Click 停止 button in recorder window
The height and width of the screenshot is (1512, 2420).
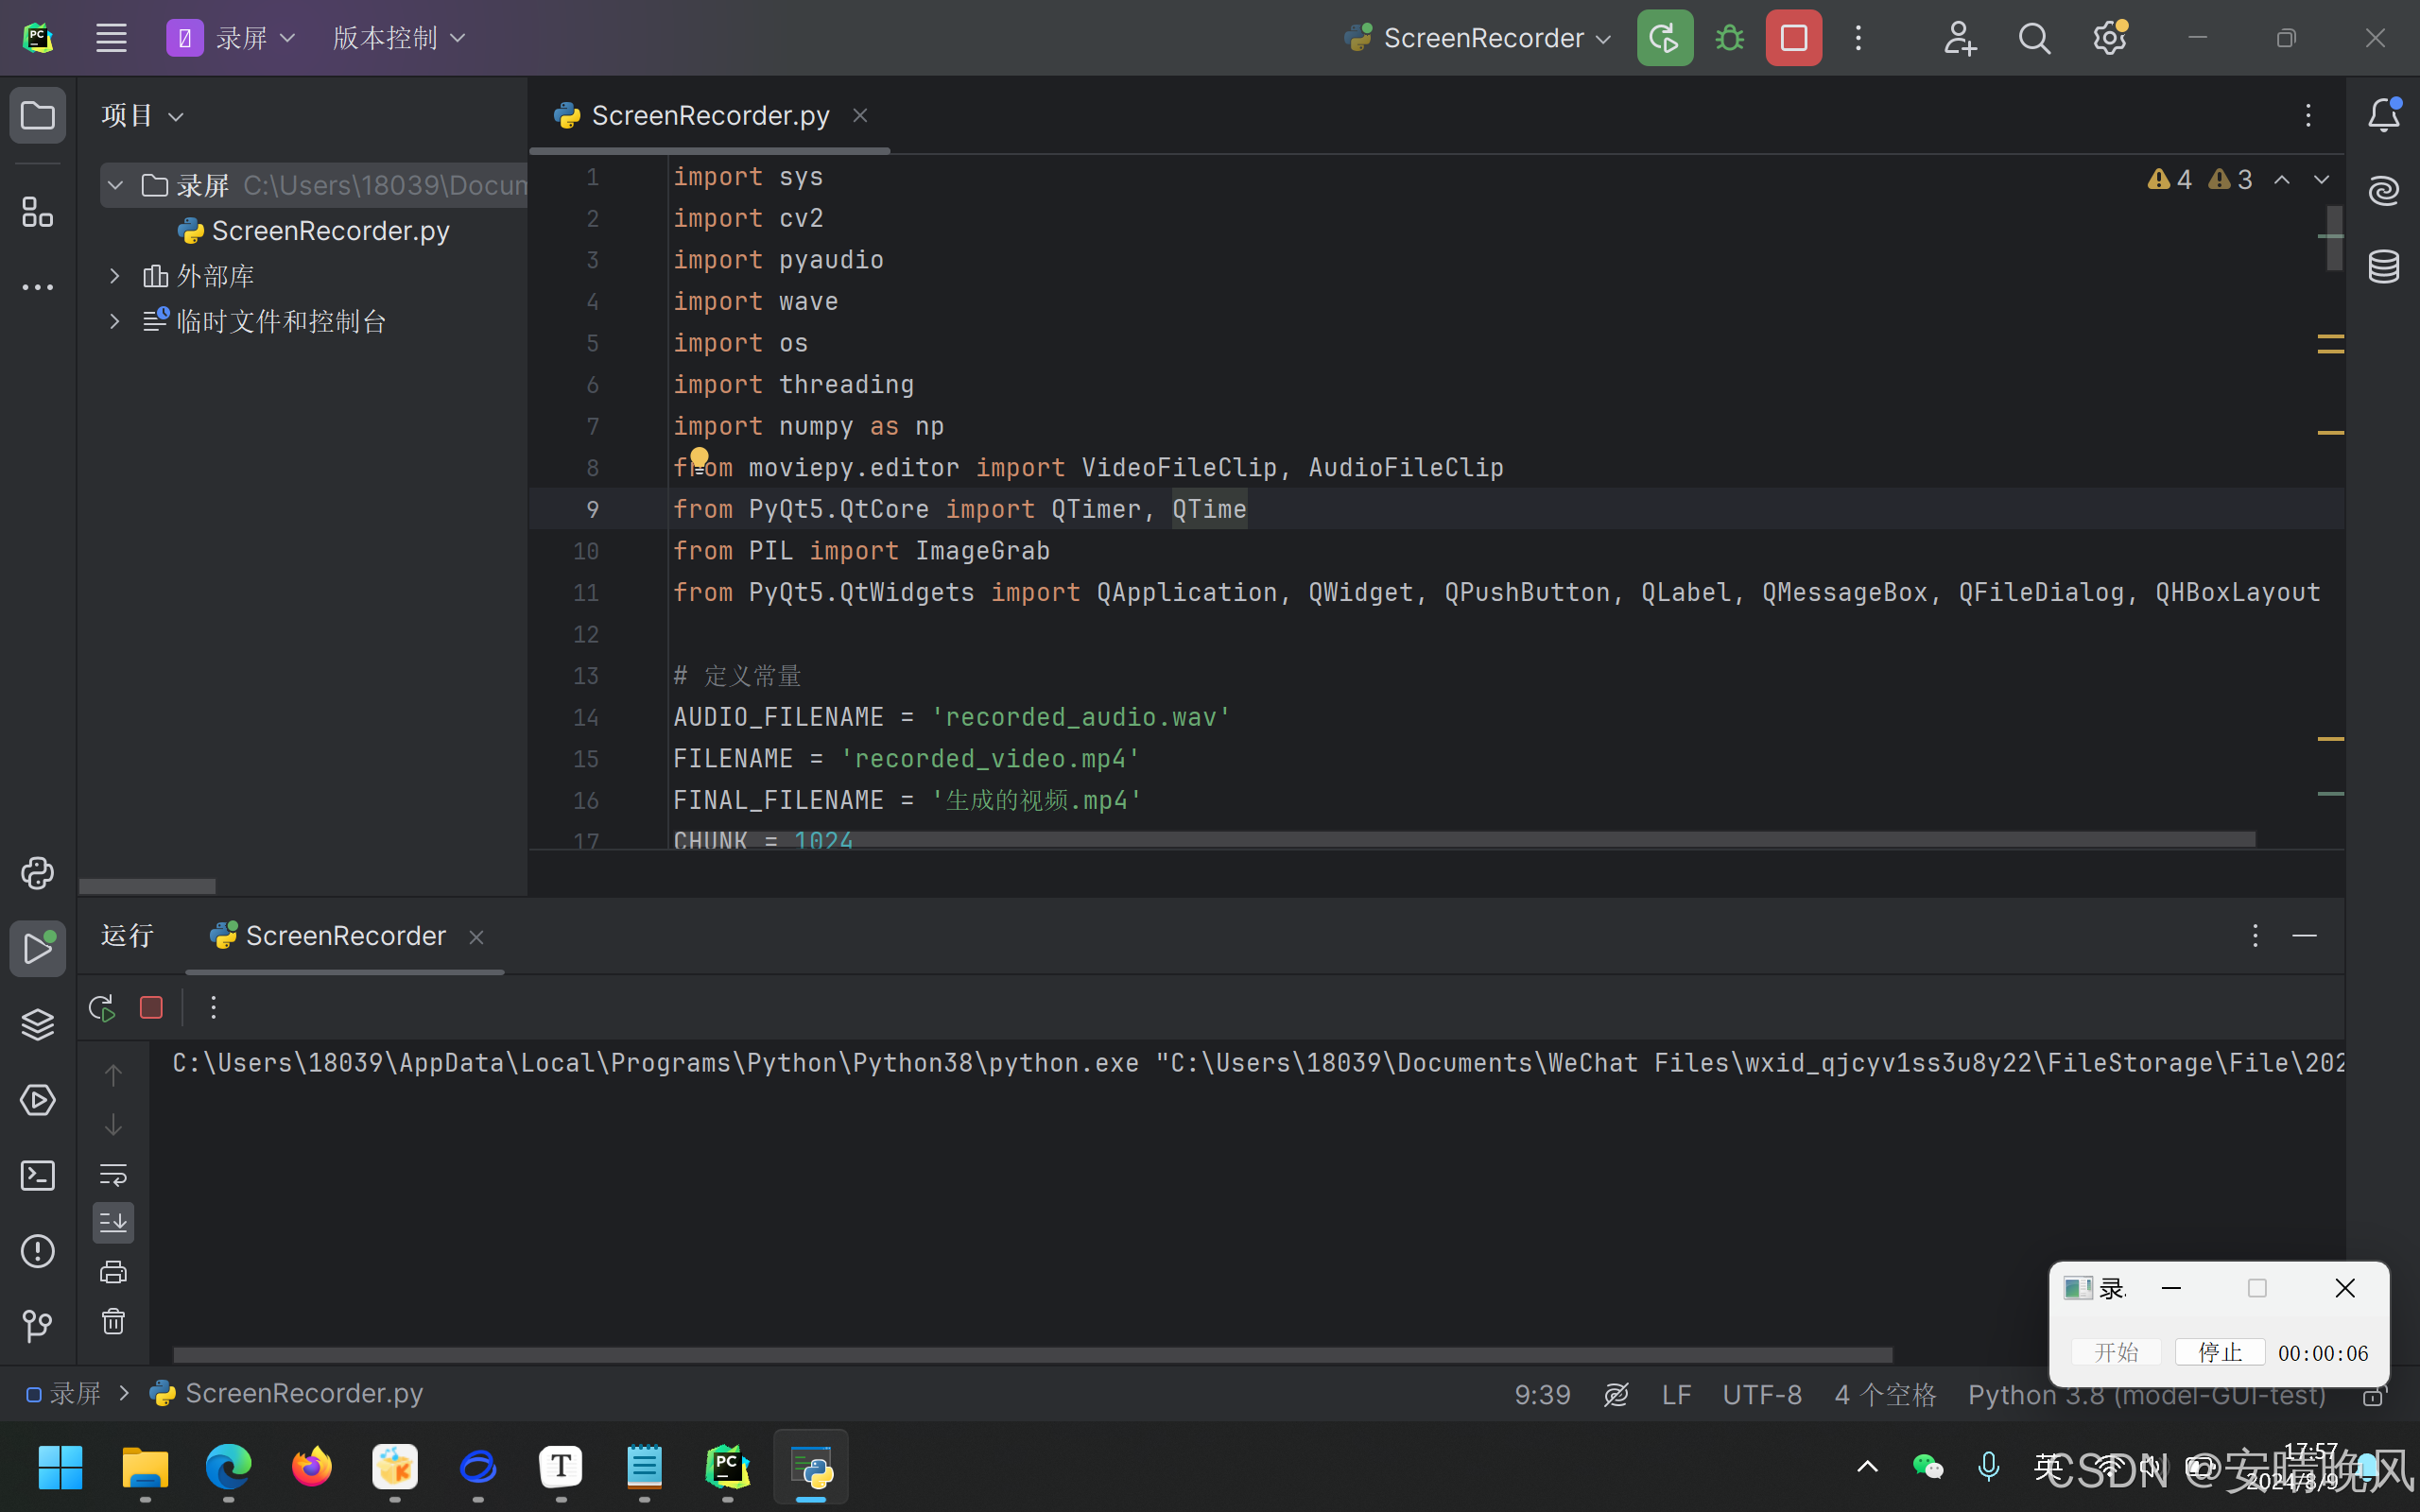click(2219, 1352)
